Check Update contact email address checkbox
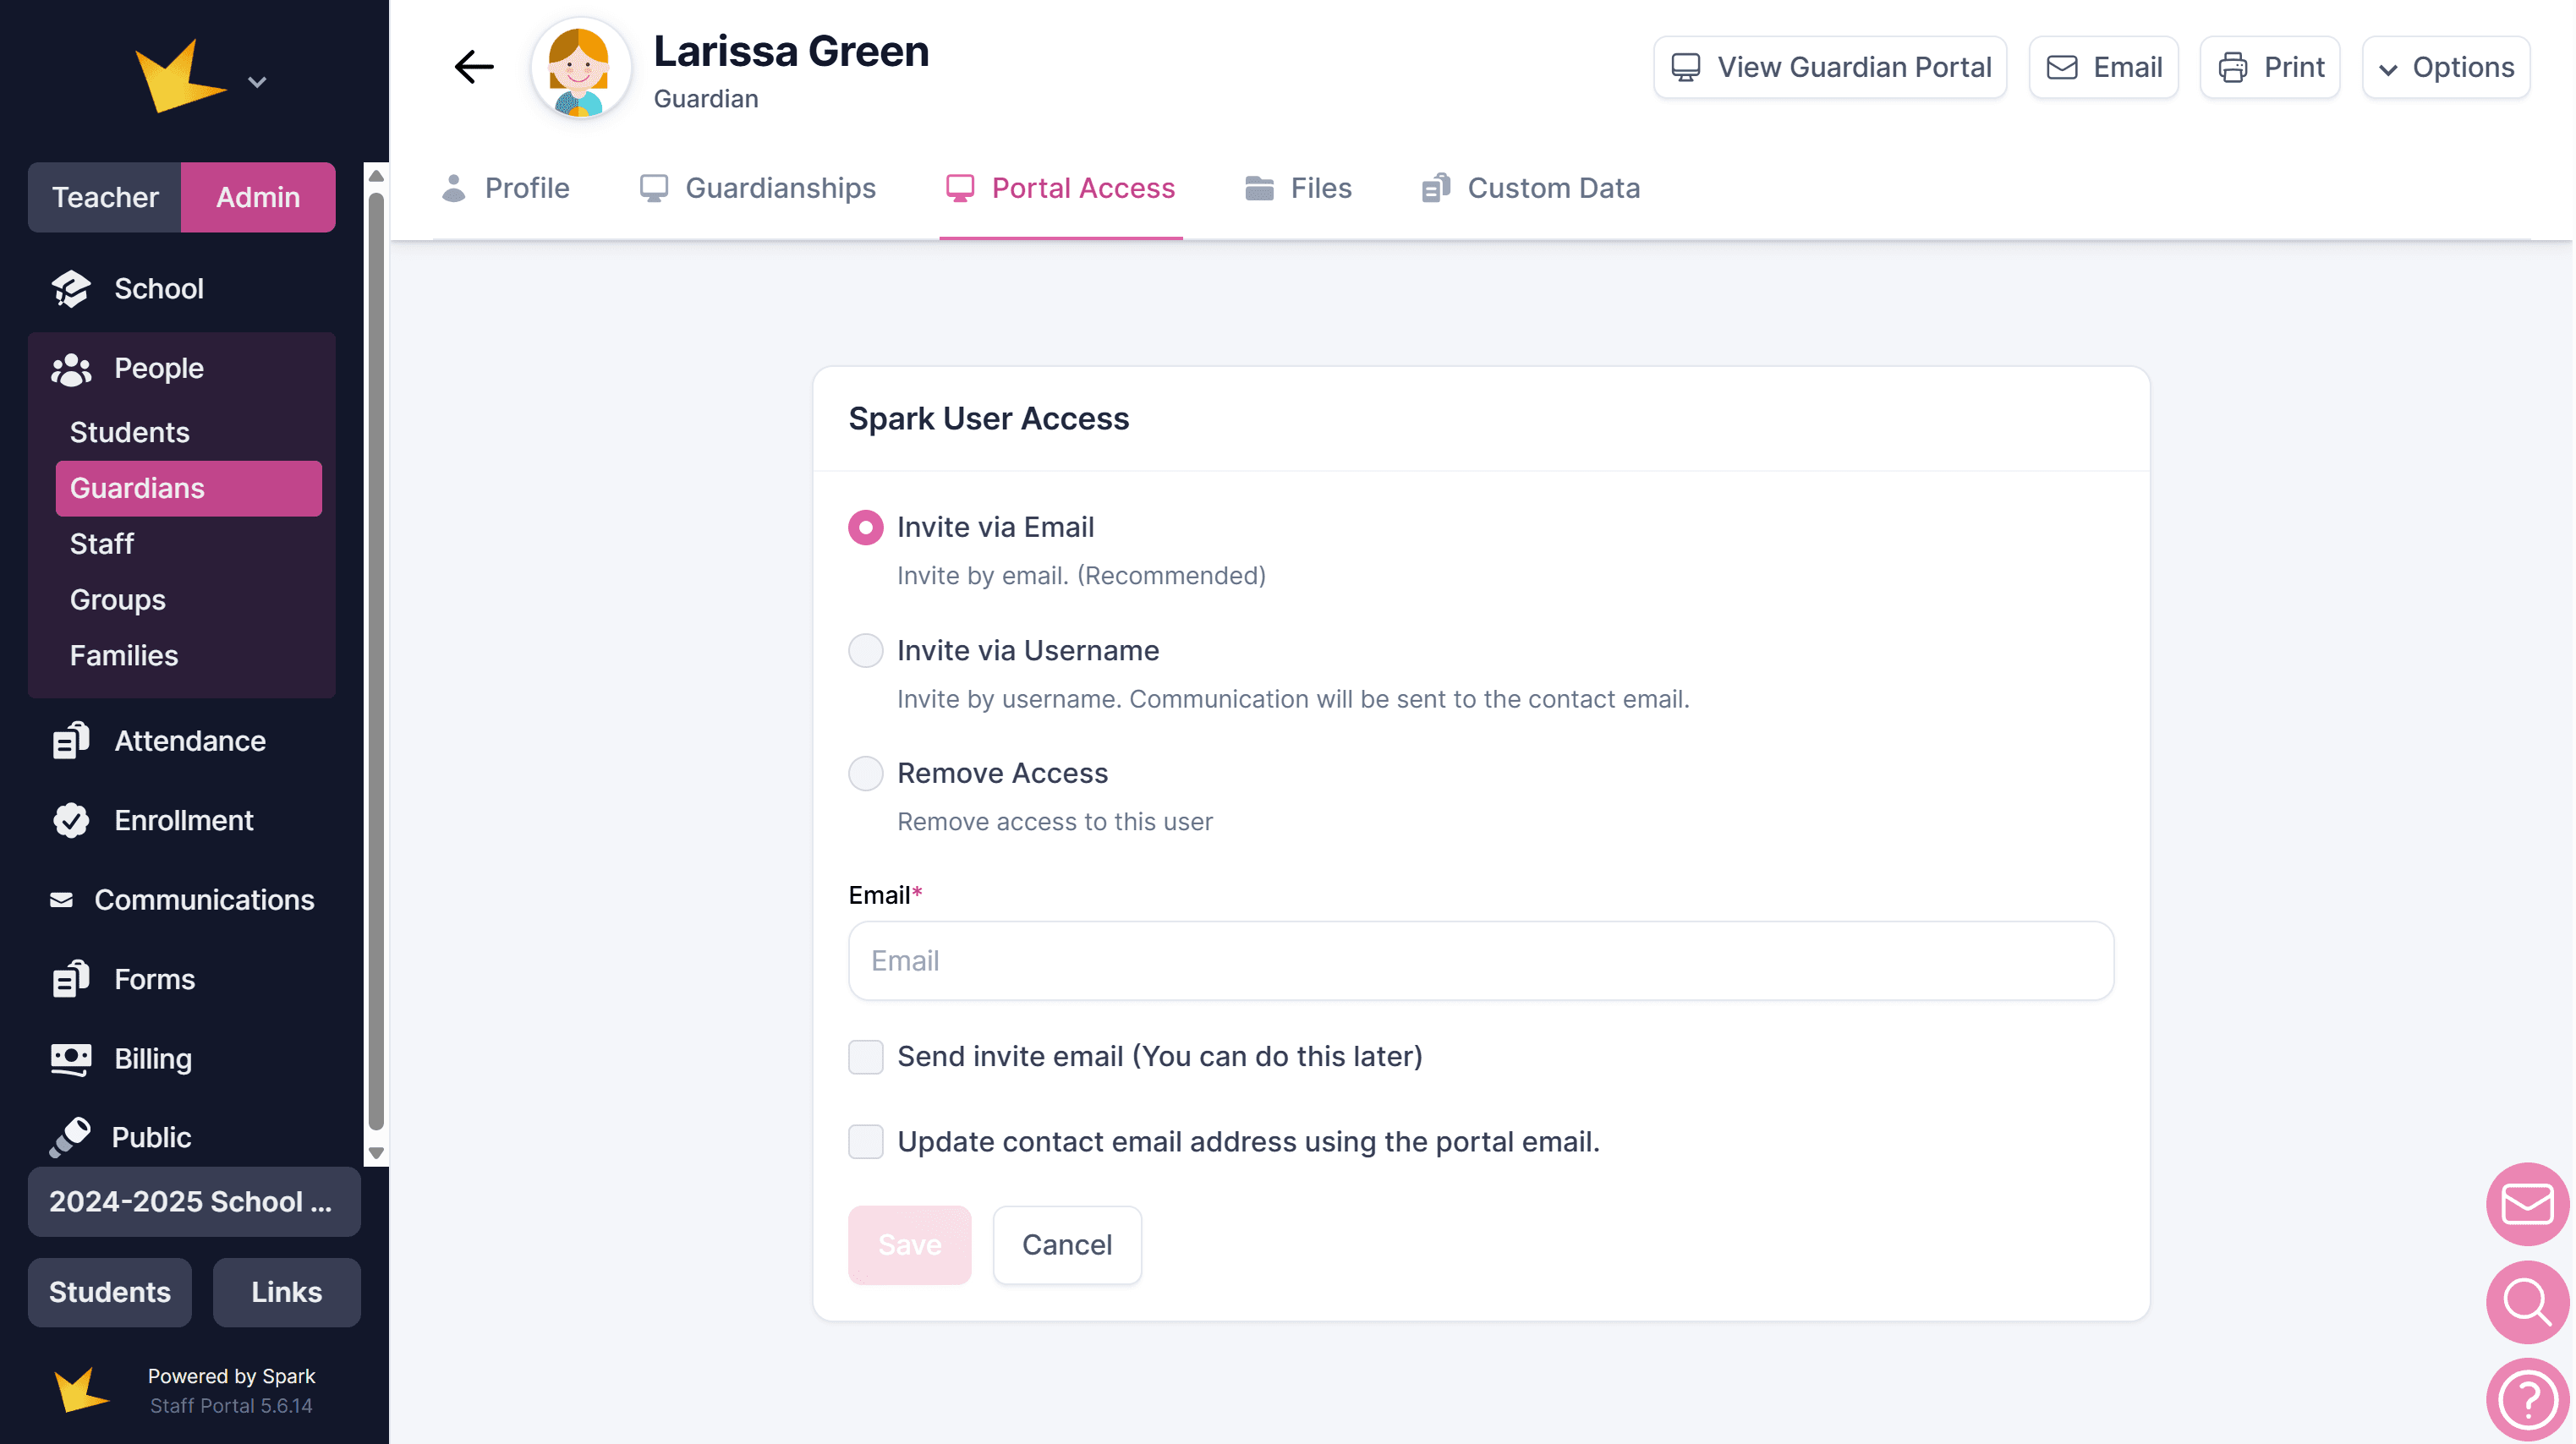 [x=865, y=1142]
